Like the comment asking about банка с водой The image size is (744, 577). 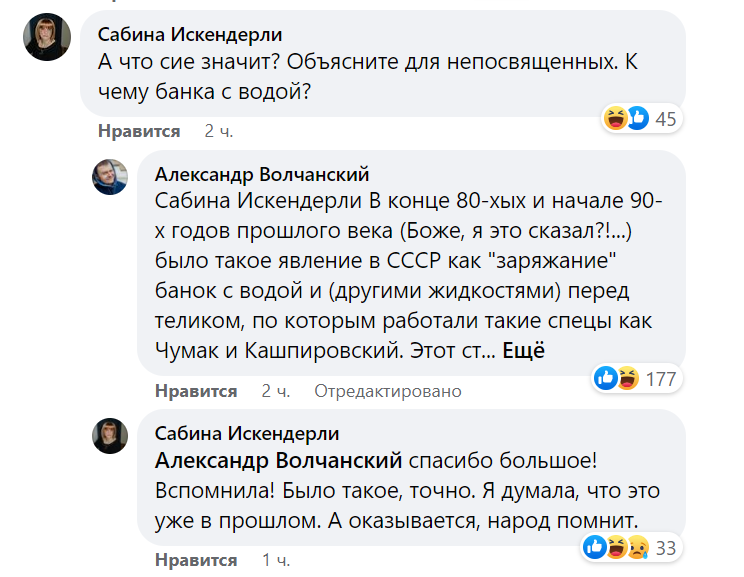tap(139, 131)
